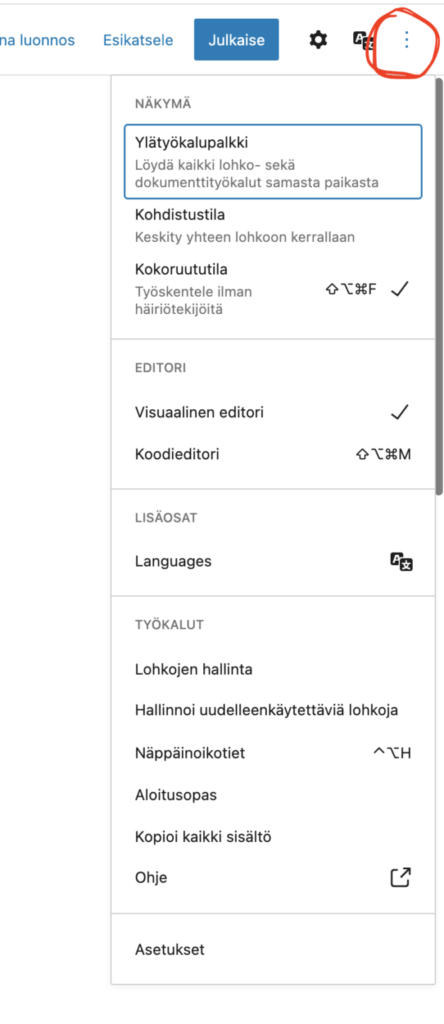This screenshot has height=1024, width=444.
Task: Click the translate icon beside Languages
Action: point(402,562)
